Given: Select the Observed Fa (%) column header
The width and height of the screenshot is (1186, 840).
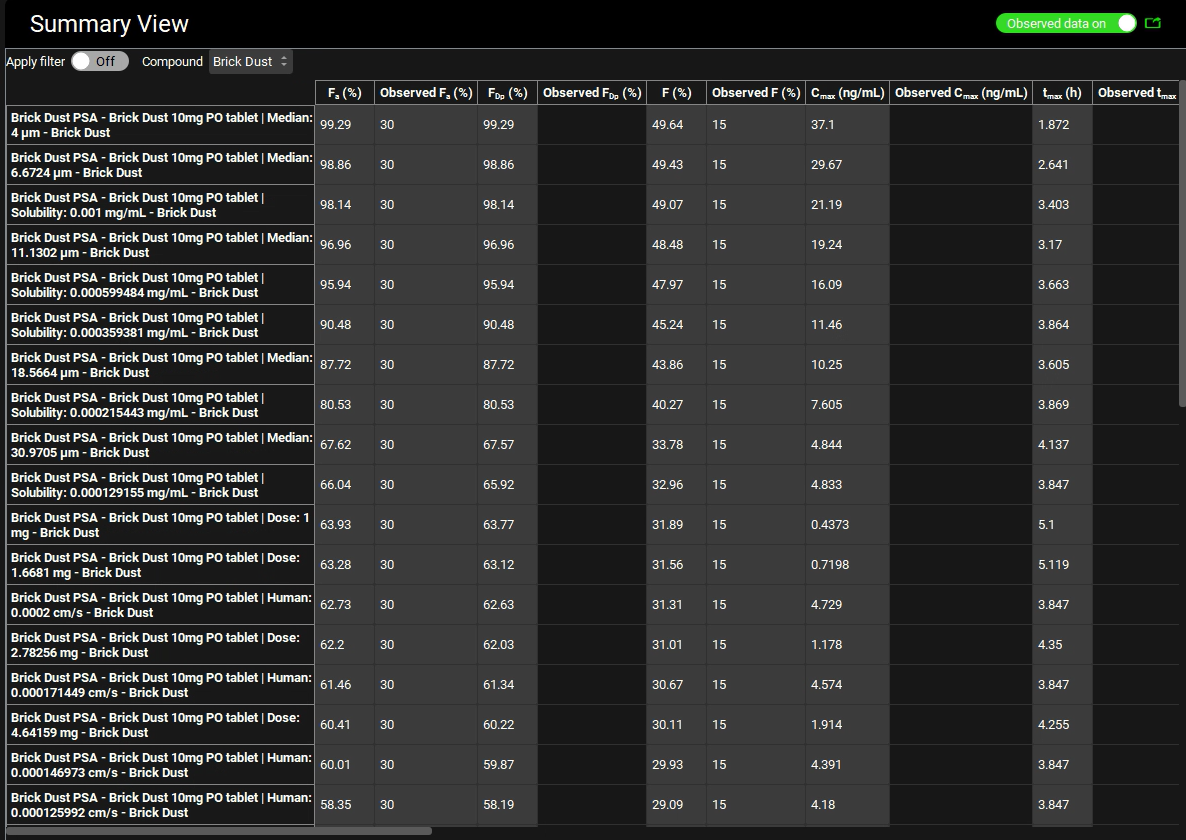Looking at the screenshot, I should [x=425, y=93].
